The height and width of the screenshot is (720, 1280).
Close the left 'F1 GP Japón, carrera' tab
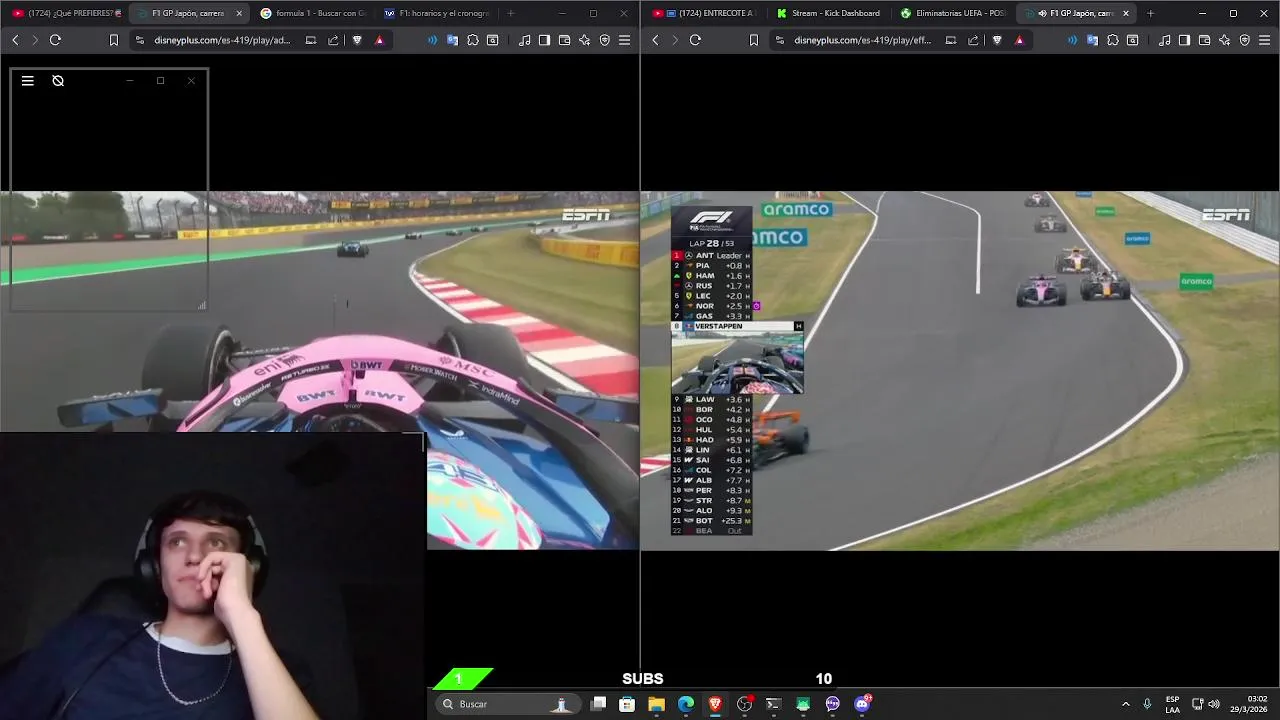coord(239,13)
